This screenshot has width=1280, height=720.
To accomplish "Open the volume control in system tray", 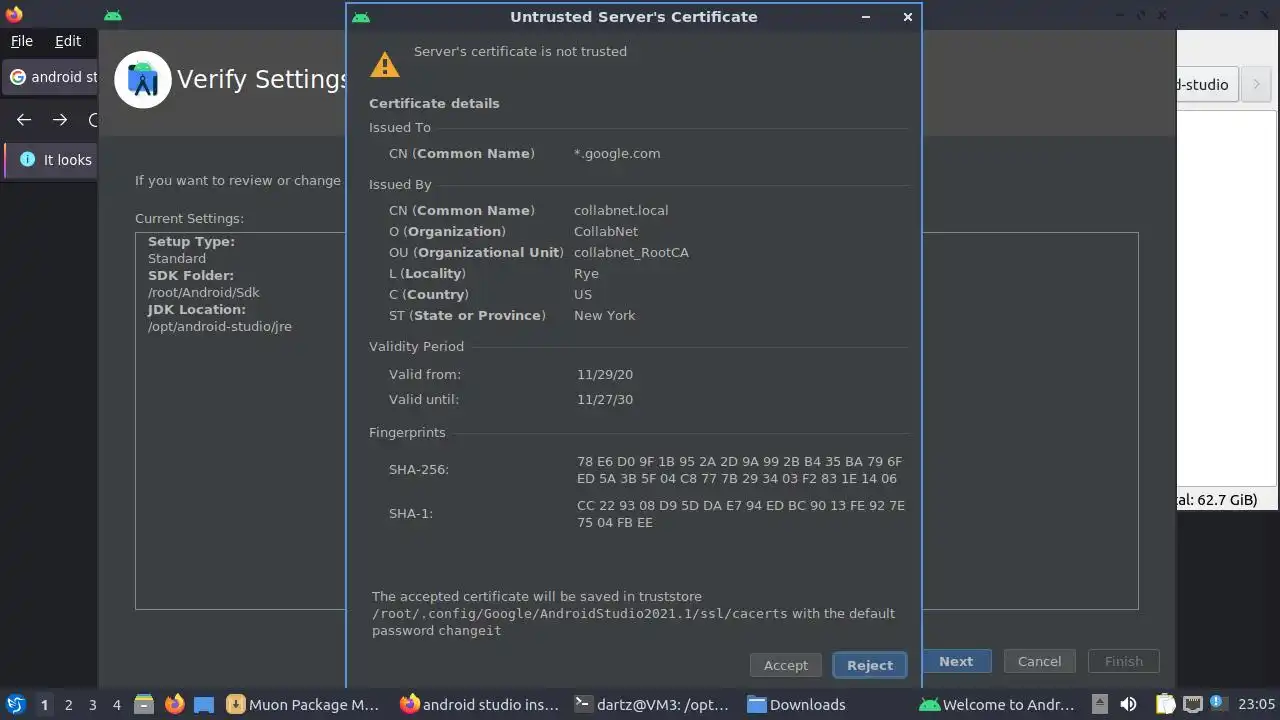I will [x=1128, y=705].
